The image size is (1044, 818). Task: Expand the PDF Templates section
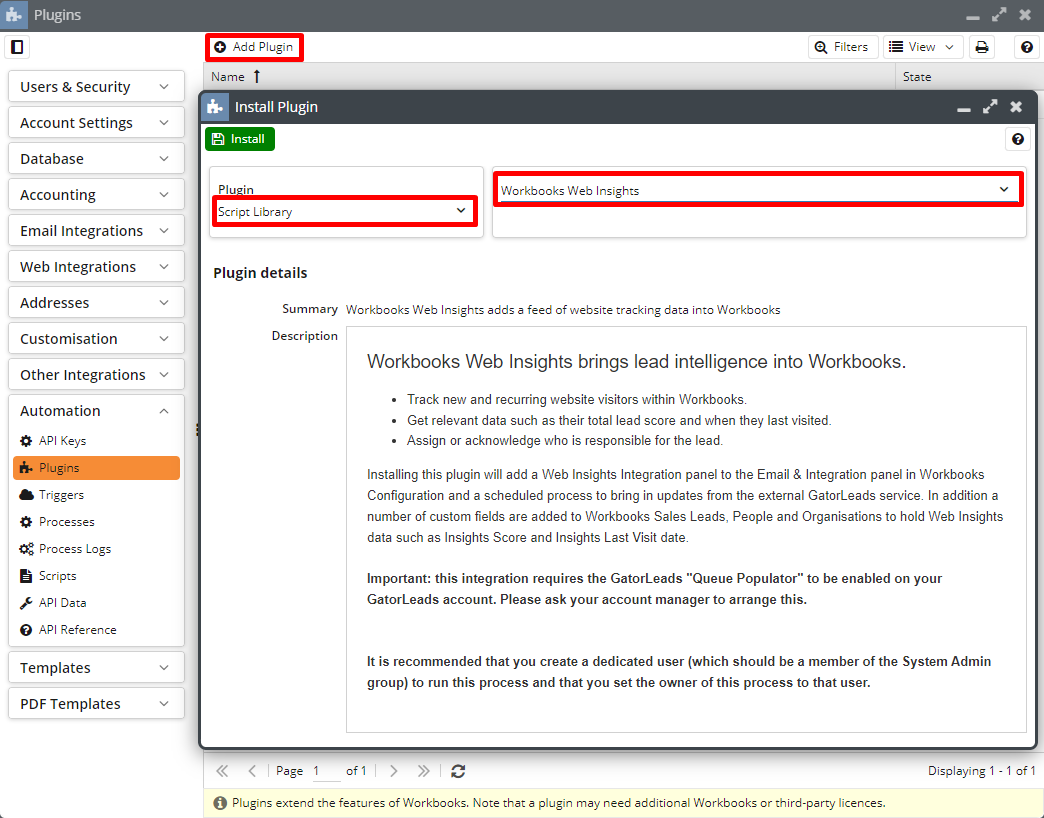(96, 704)
